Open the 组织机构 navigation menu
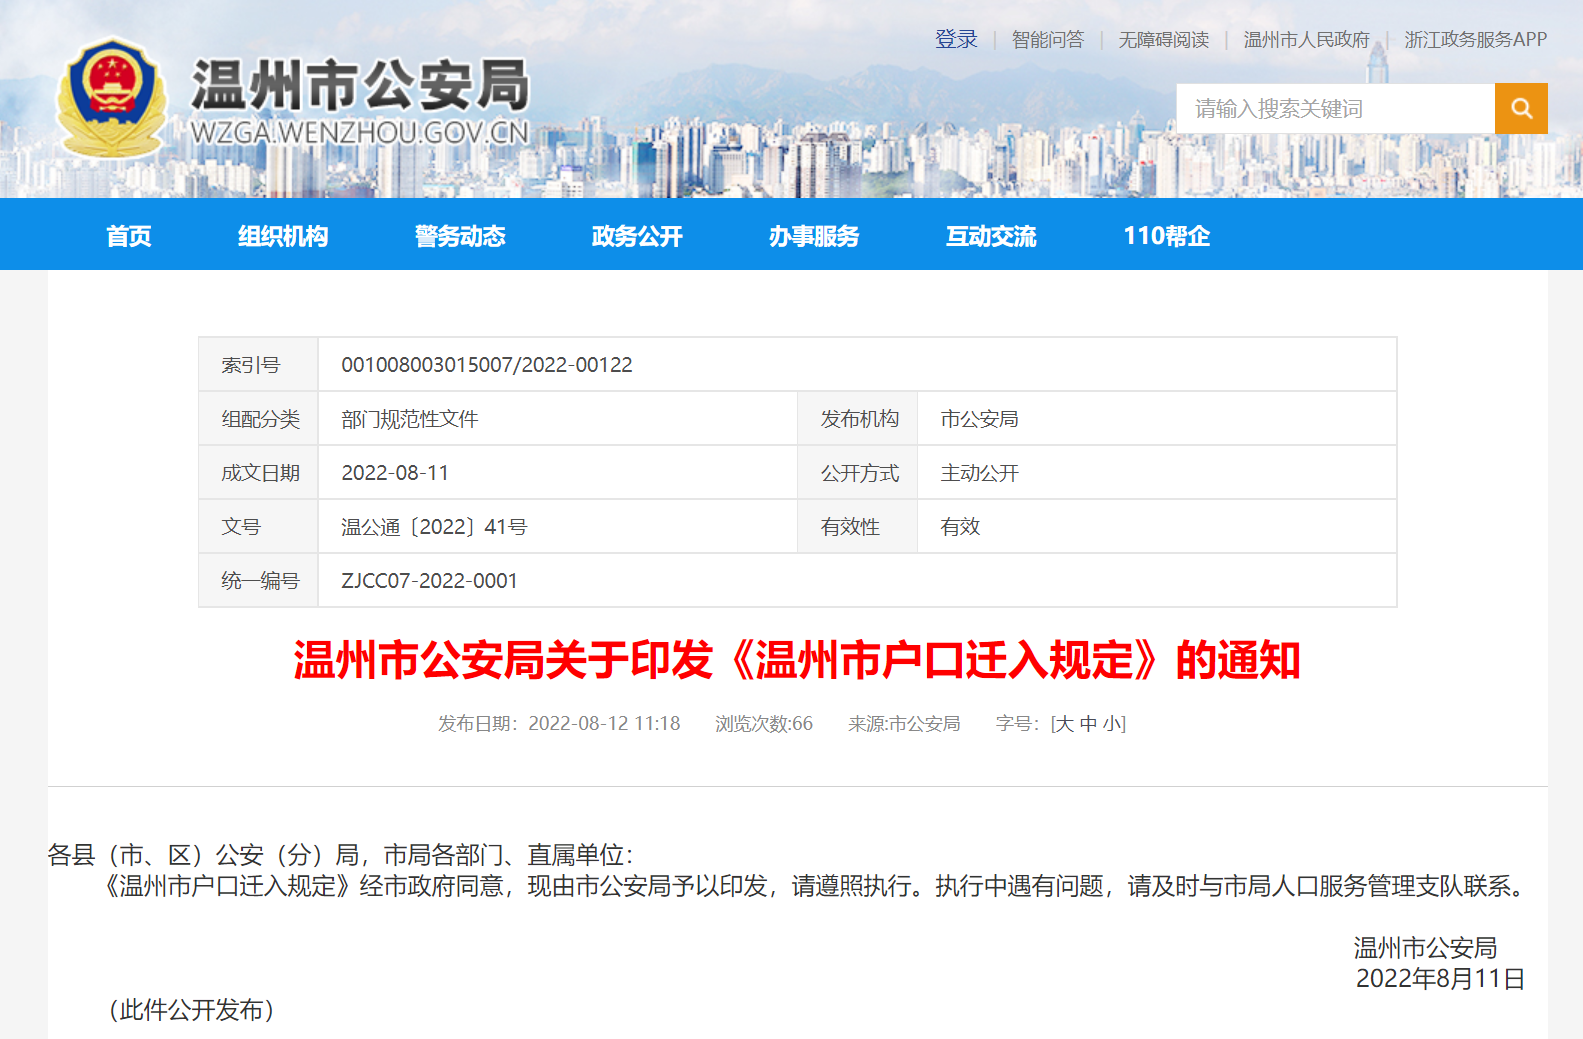The image size is (1583, 1039). coord(283,236)
